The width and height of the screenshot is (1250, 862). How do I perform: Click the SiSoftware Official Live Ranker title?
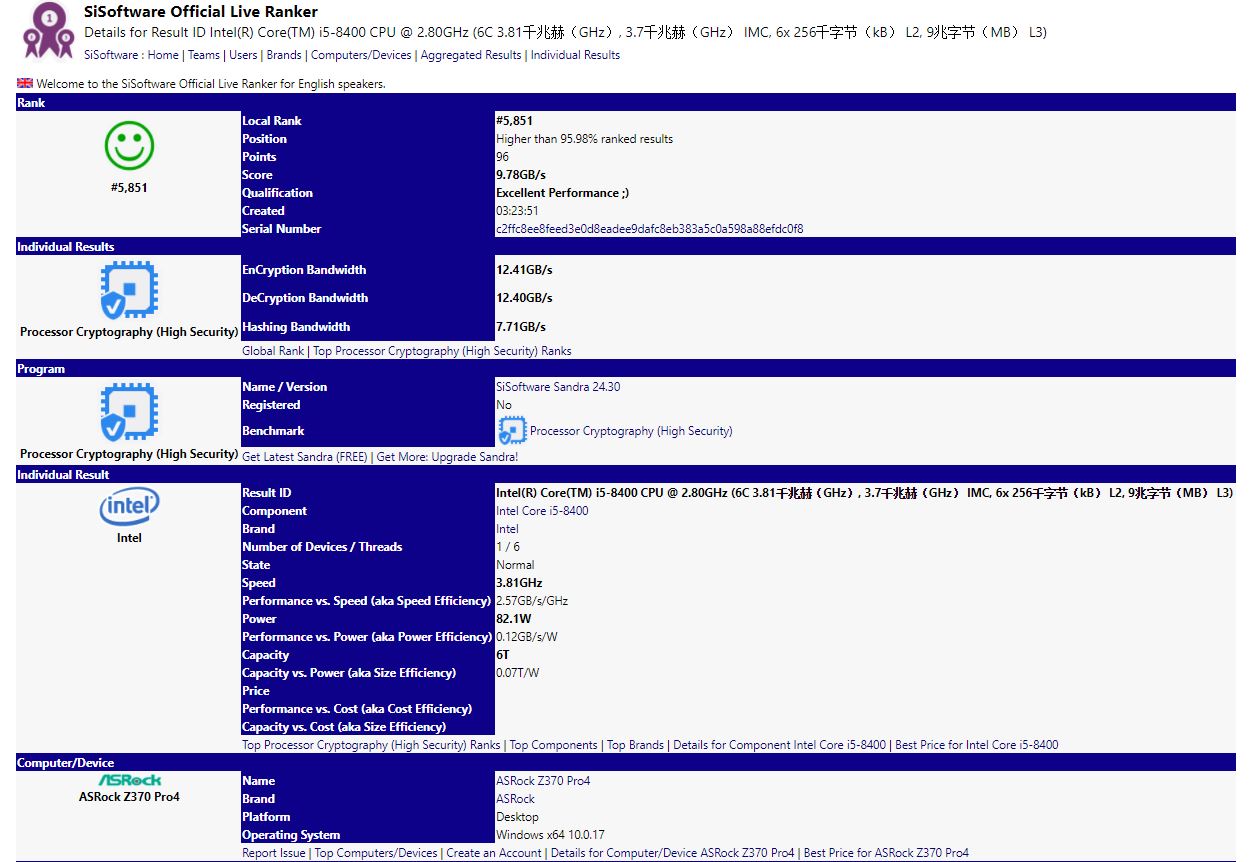[201, 12]
